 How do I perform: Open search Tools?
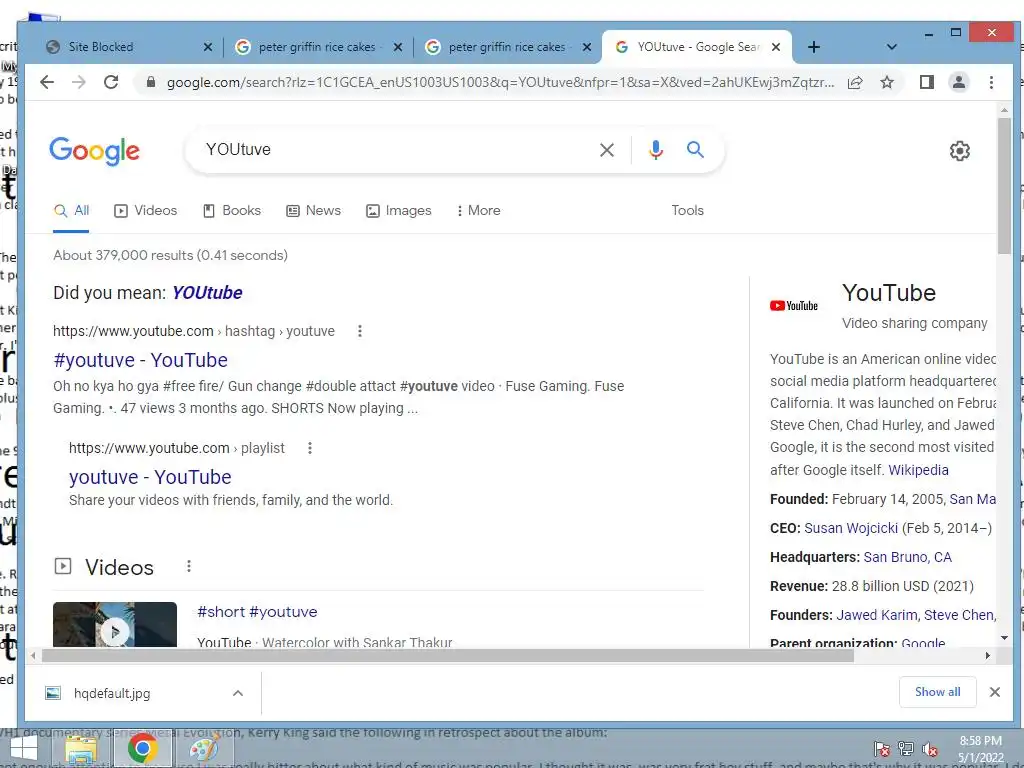688,211
